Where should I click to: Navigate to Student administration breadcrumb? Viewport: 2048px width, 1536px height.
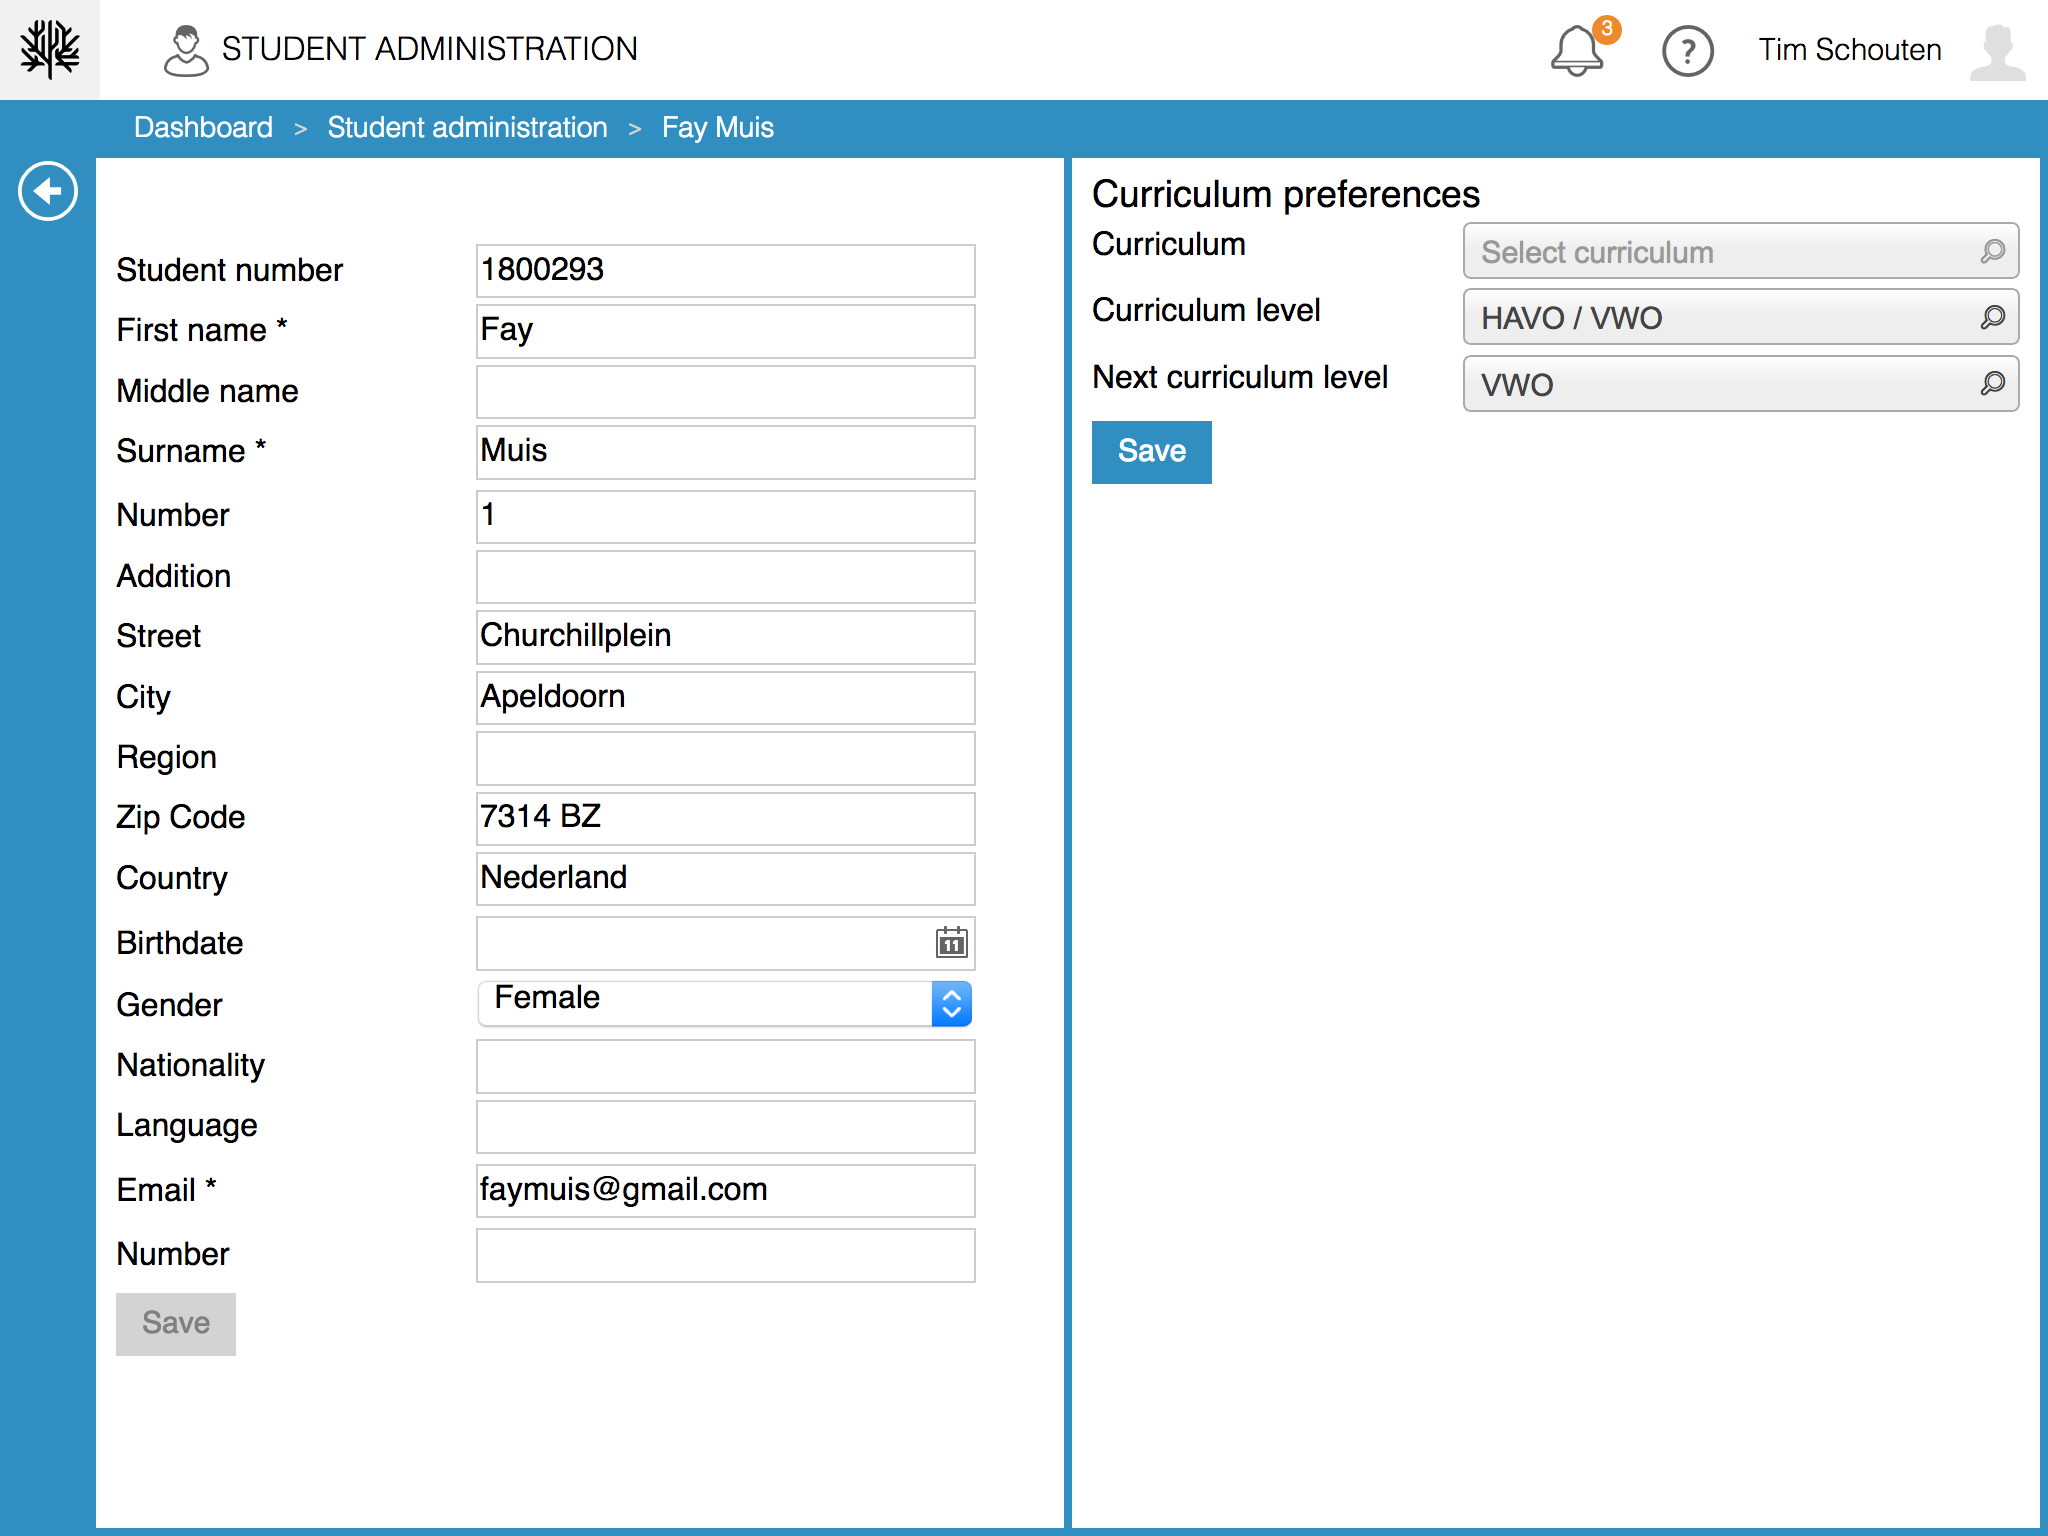(x=467, y=128)
